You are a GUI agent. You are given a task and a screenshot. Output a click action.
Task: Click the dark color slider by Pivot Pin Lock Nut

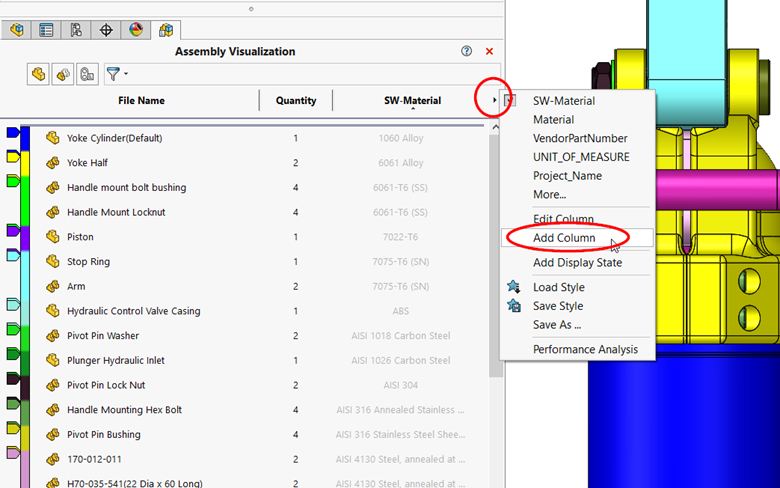pyautogui.click(x=13, y=379)
